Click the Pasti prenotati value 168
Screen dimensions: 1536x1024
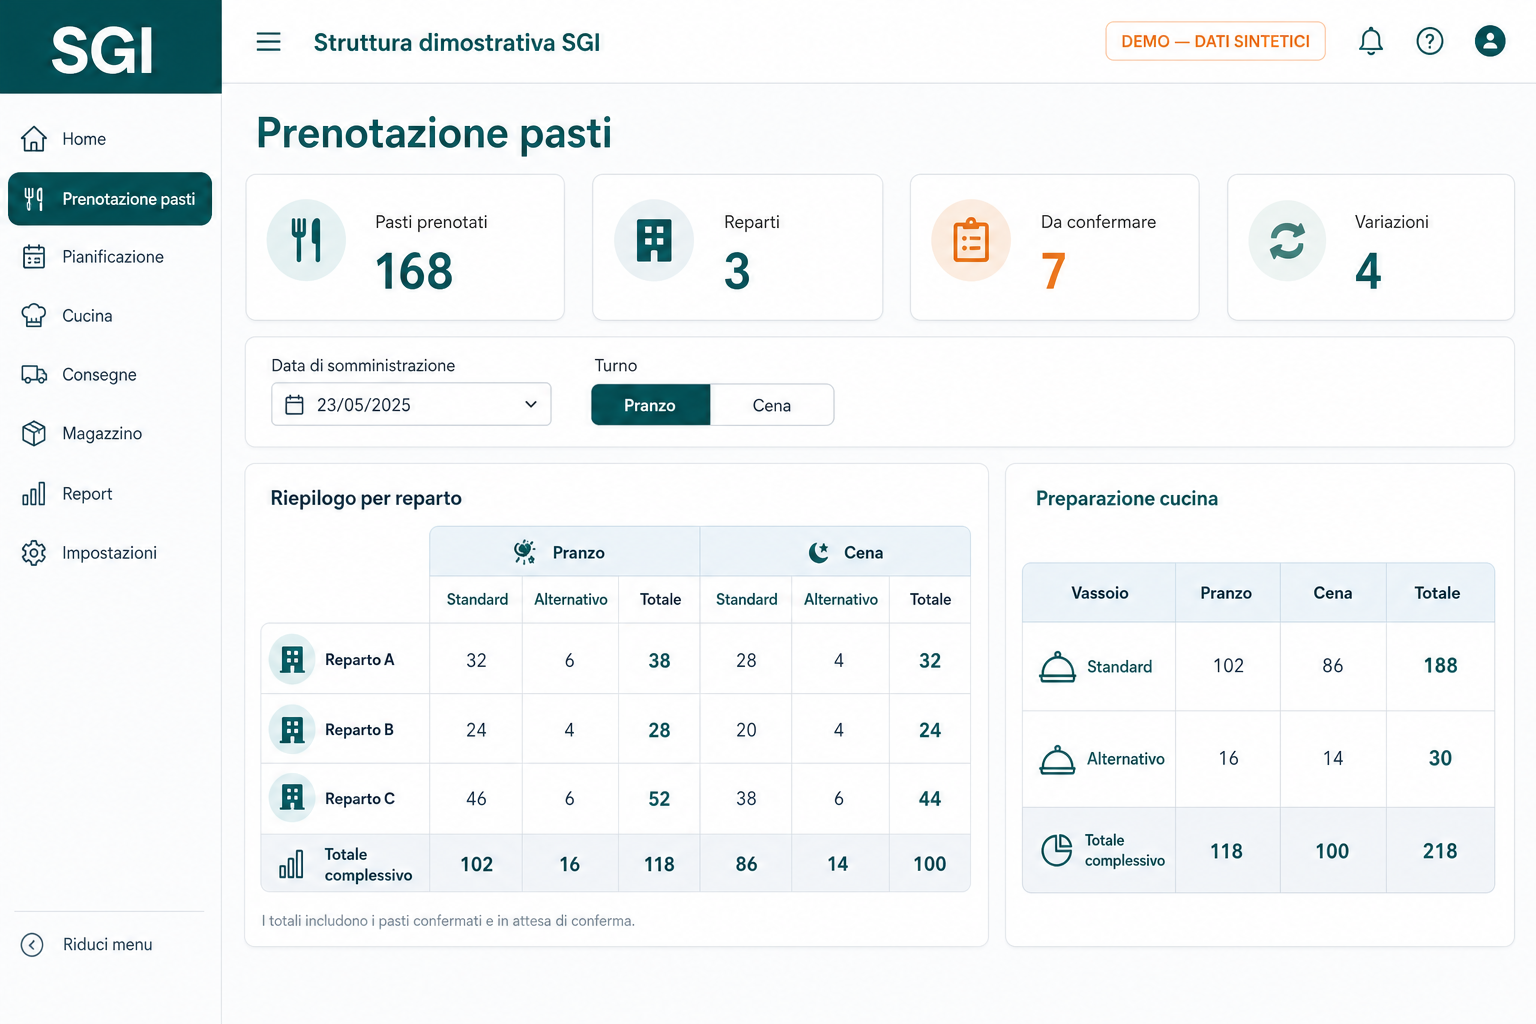414,271
